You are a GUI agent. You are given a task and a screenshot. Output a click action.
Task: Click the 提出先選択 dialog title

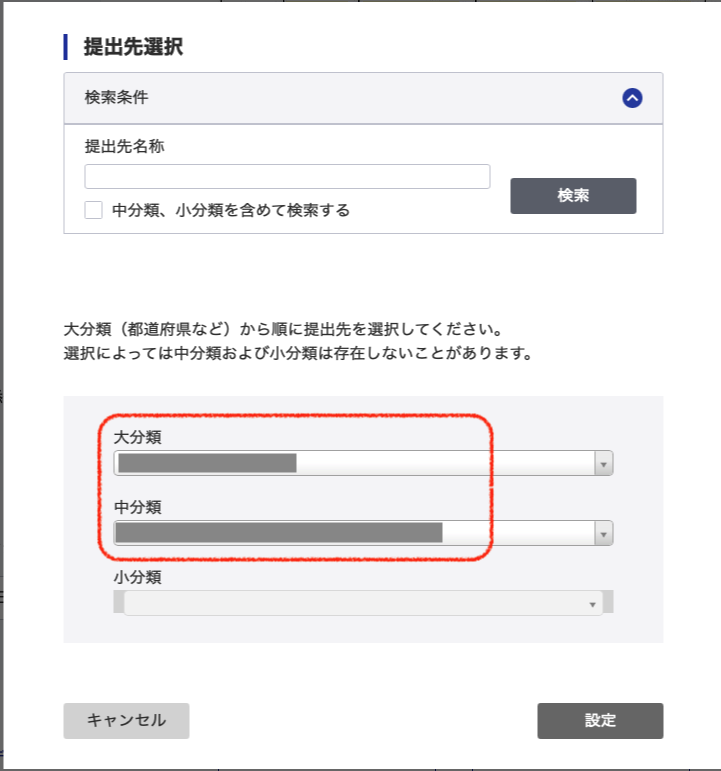tap(133, 47)
